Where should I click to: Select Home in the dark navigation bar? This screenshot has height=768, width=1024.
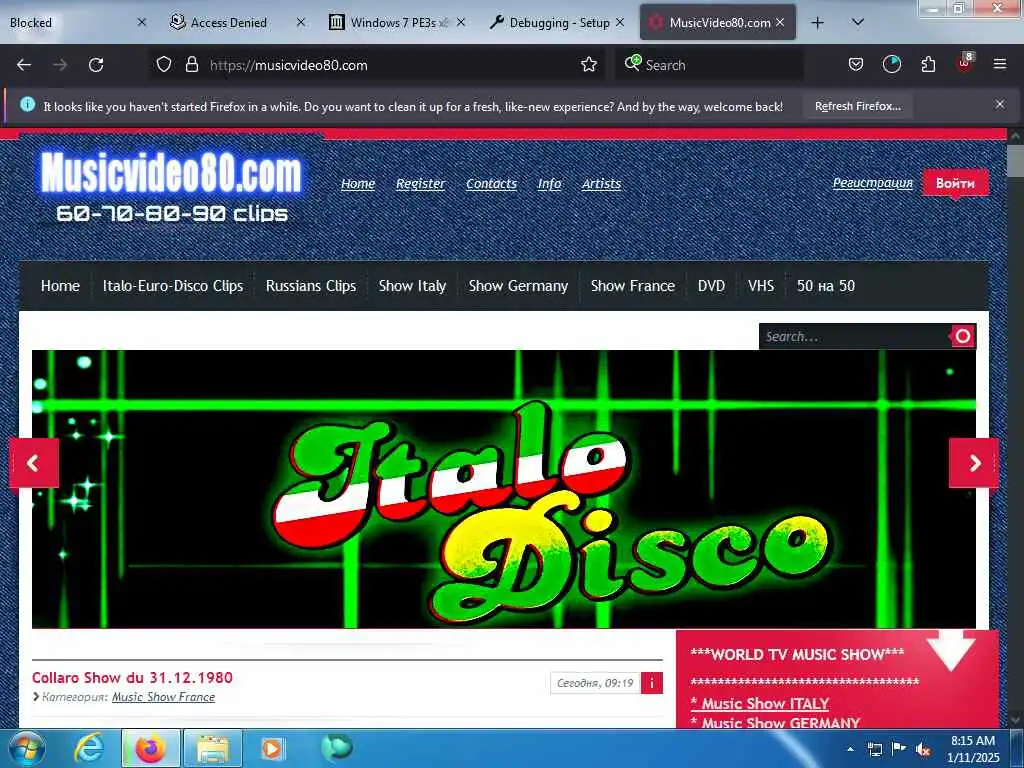(x=60, y=286)
